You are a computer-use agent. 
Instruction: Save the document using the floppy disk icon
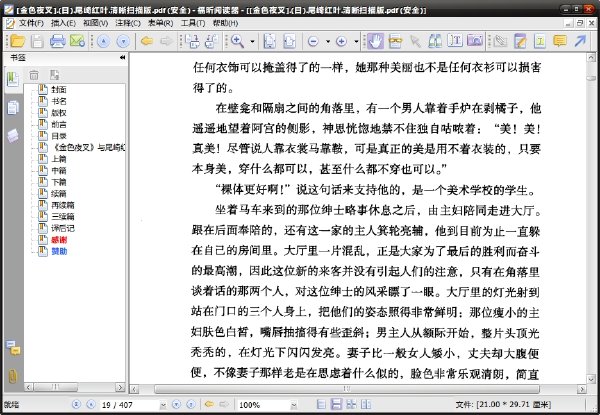click(37, 41)
